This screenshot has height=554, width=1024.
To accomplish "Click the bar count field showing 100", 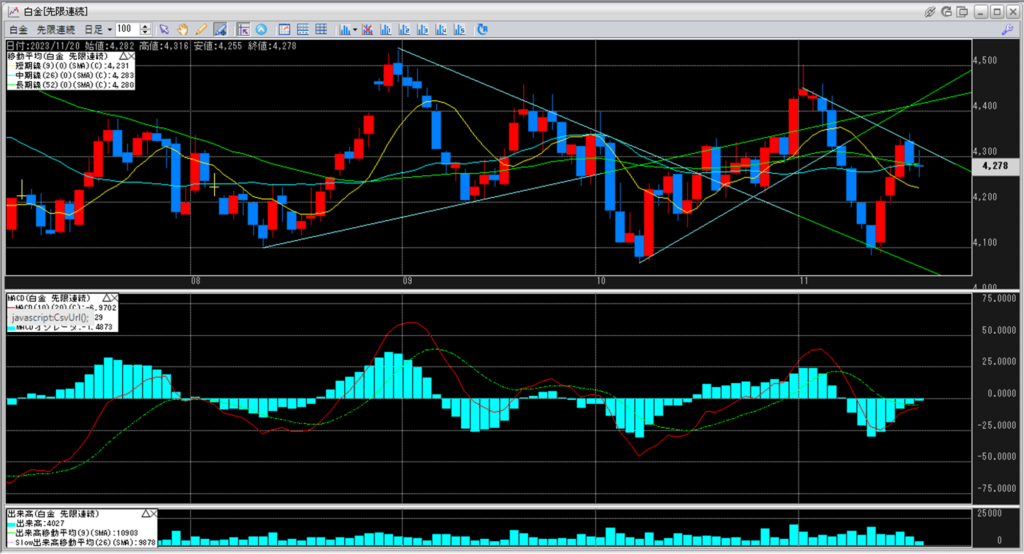I will (x=128, y=29).
